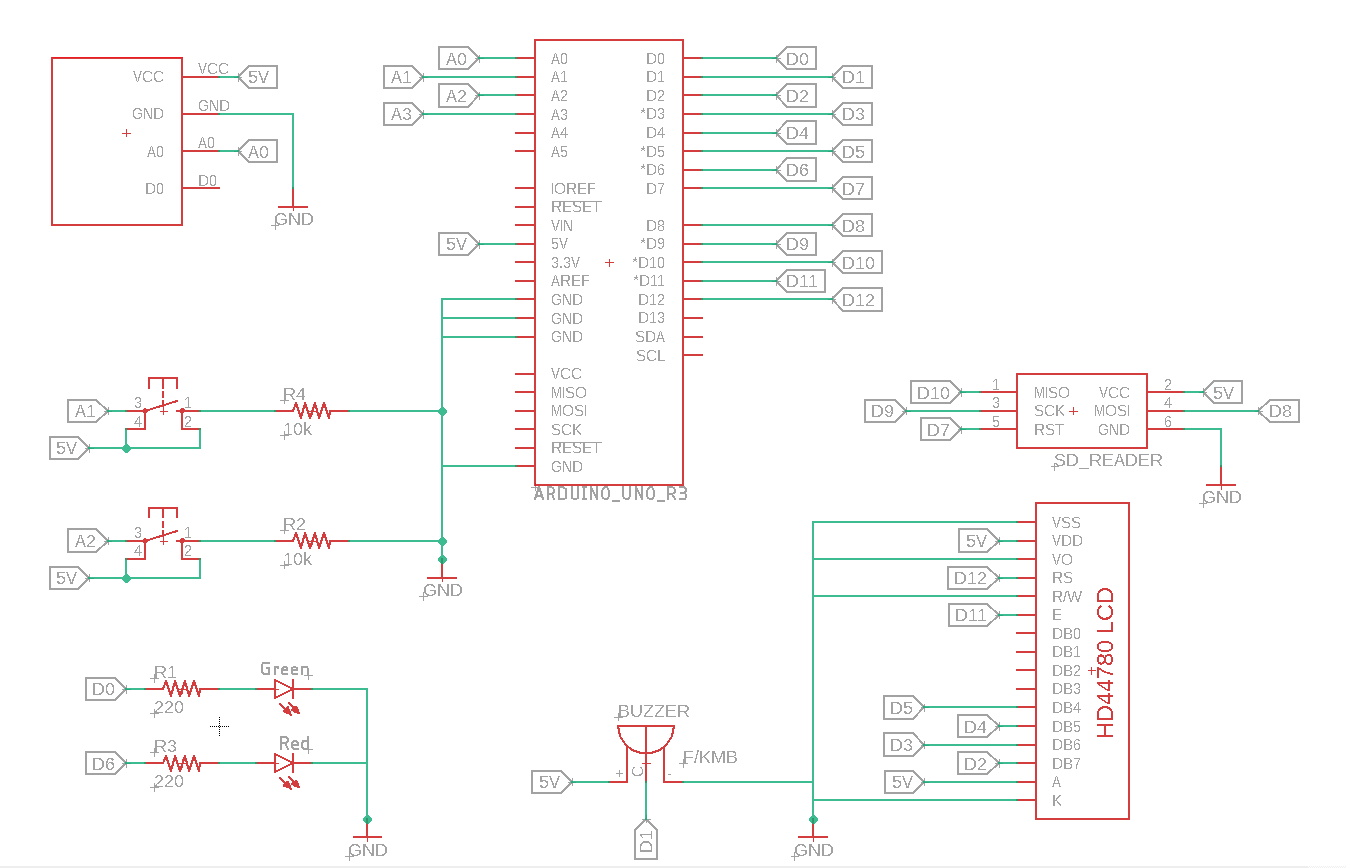Viewport: 1346px width, 868px height.
Task: Select the IOREF pin name on the Arduino
Action: pyautogui.click(x=573, y=189)
